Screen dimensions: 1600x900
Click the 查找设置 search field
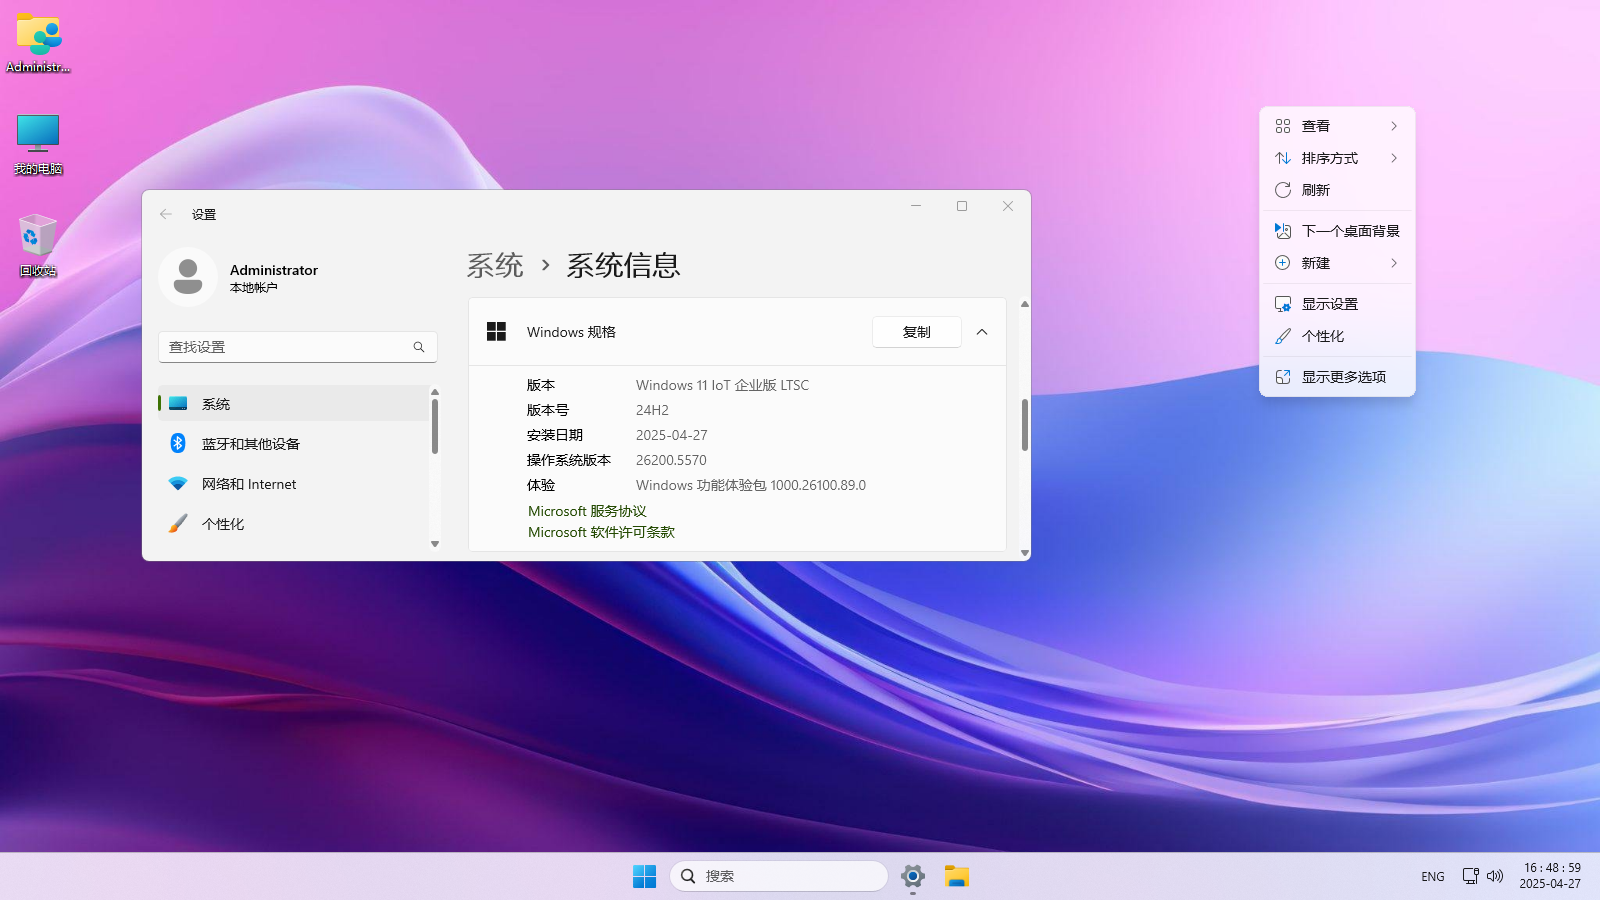(x=298, y=347)
